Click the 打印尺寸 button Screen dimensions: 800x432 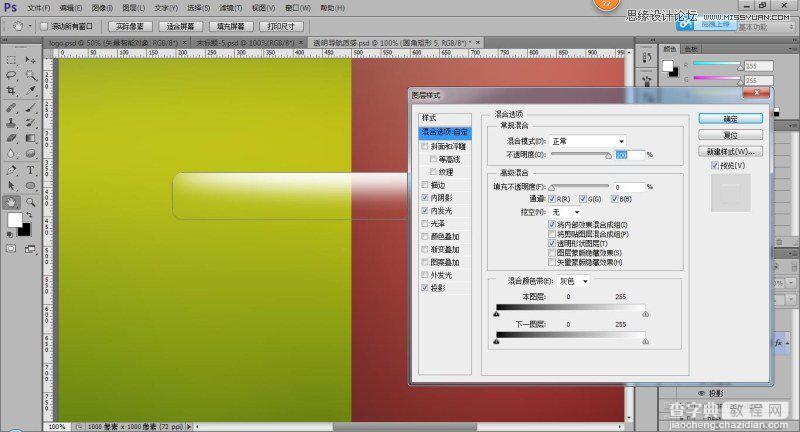pyautogui.click(x=281, y=26)
